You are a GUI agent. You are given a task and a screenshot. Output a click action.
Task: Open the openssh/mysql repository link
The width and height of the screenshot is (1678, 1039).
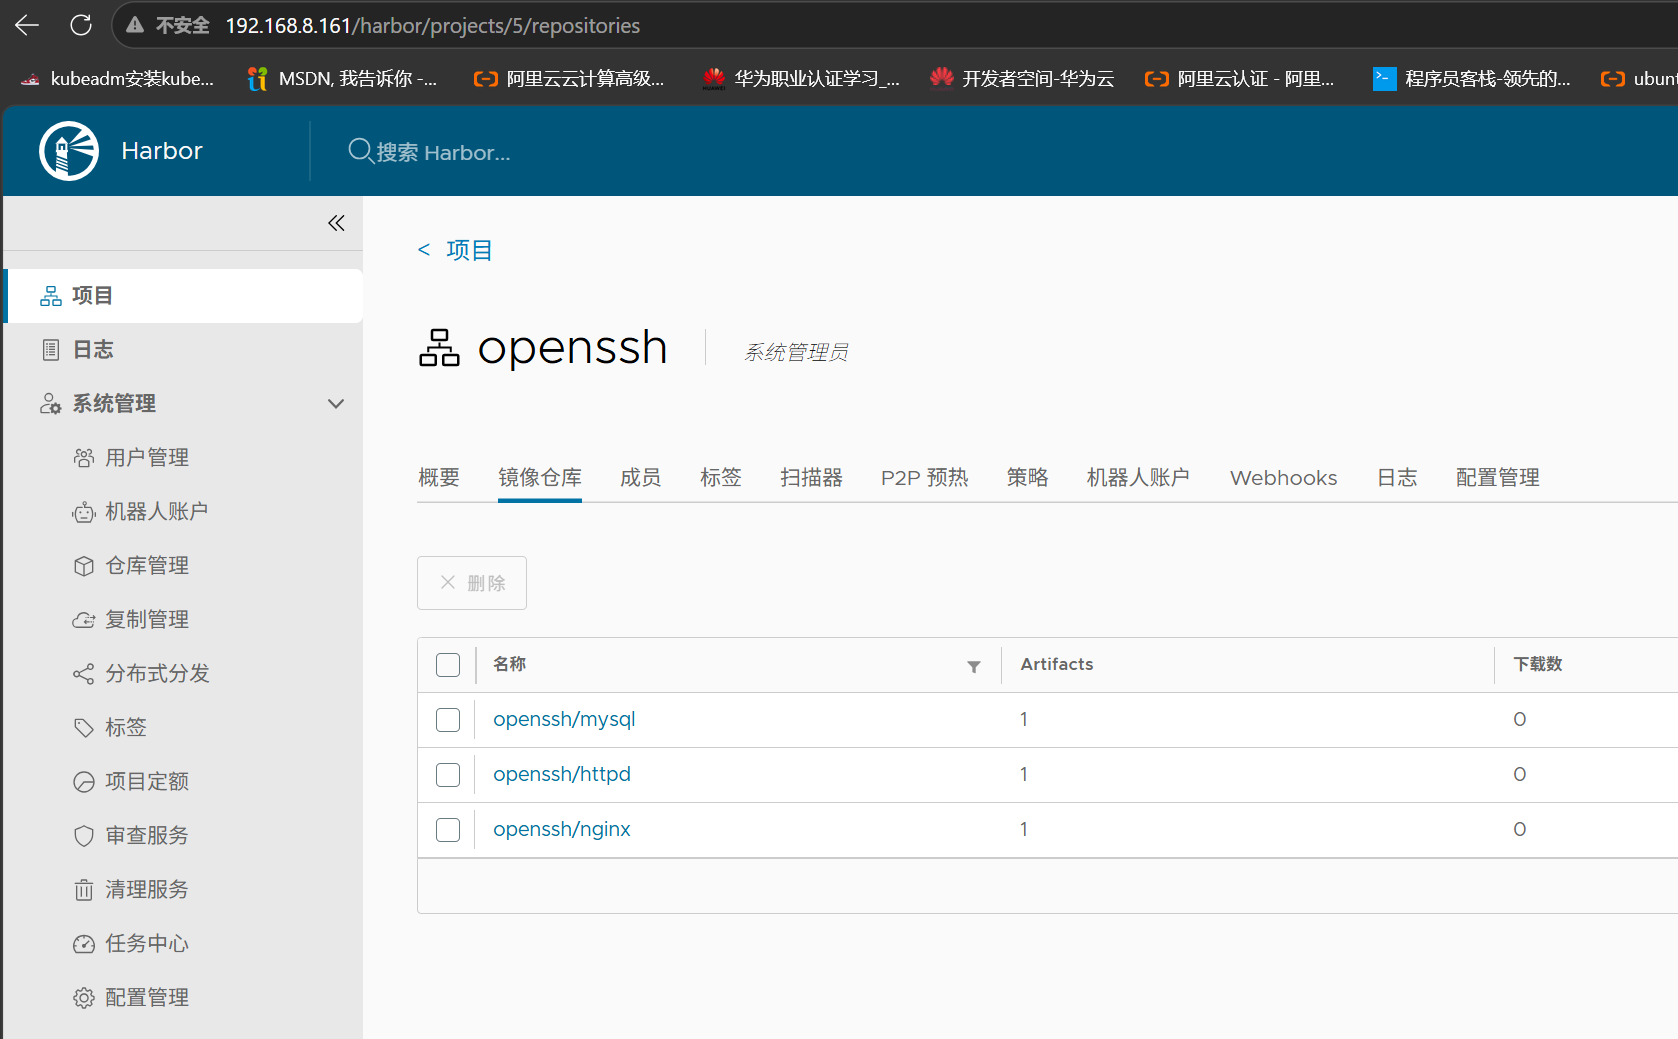(x=564, y=720)
